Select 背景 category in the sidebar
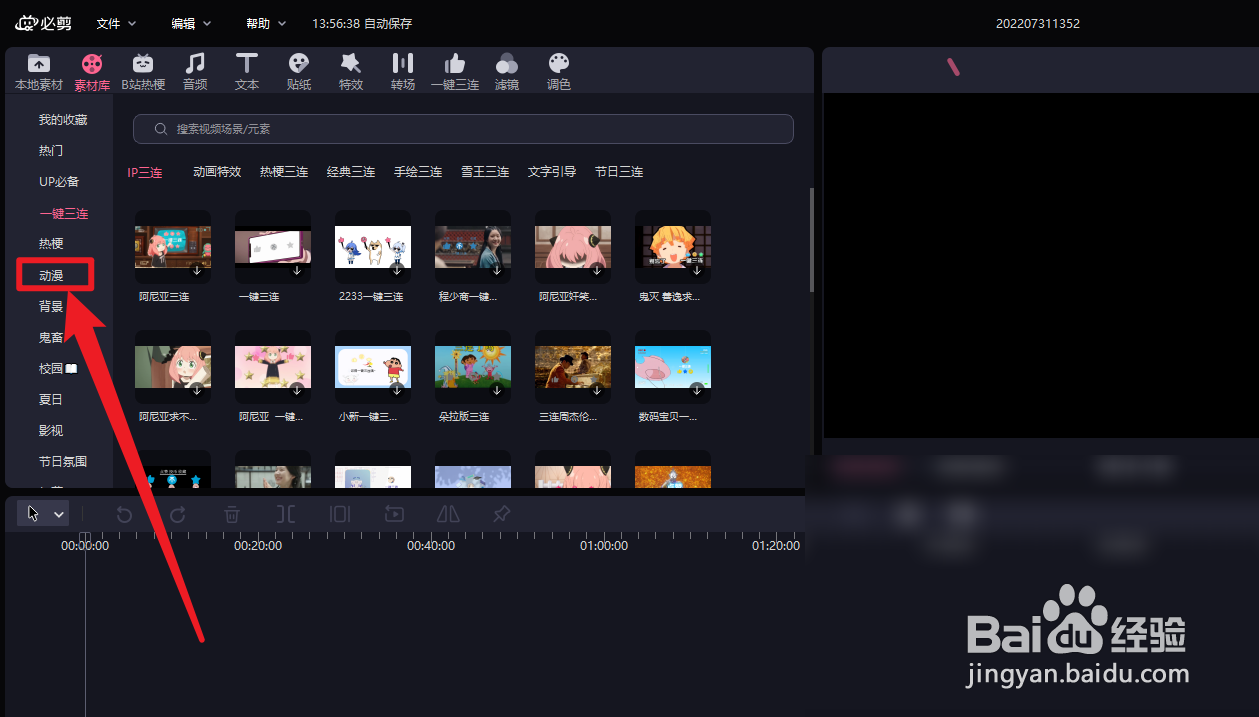 coord(51,306)
